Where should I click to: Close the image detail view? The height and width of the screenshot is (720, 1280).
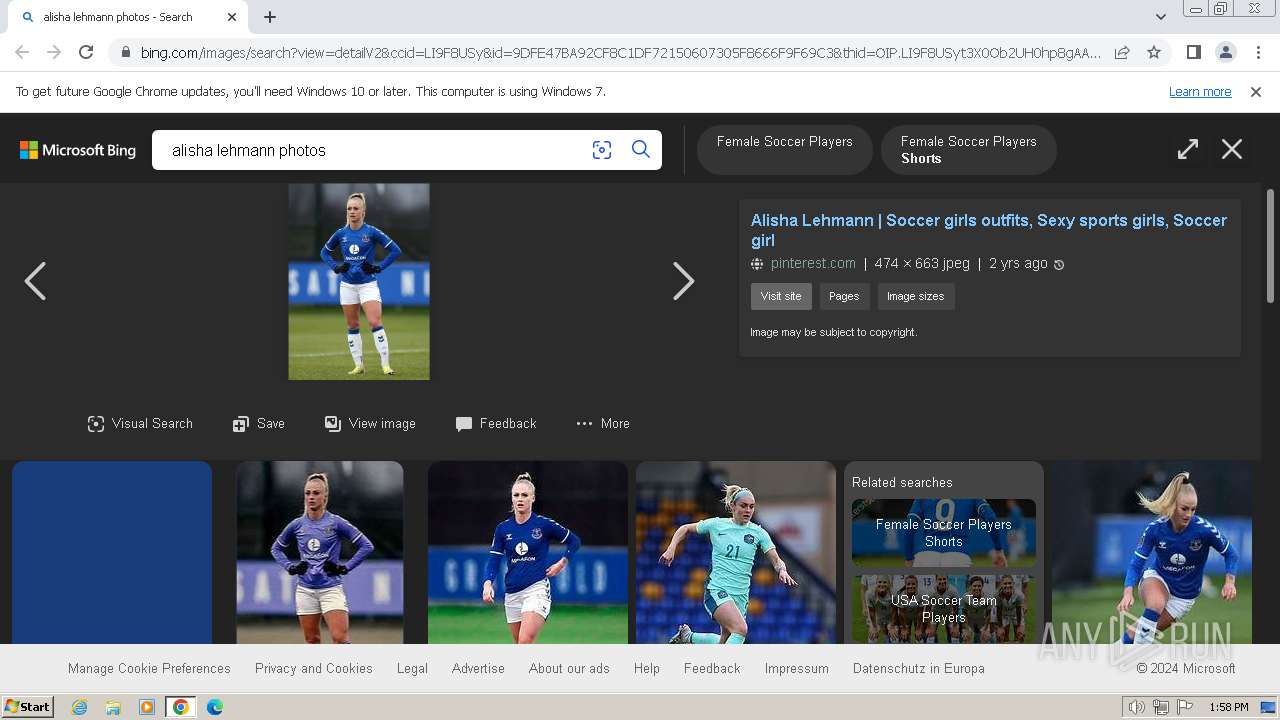(1232, 150)
